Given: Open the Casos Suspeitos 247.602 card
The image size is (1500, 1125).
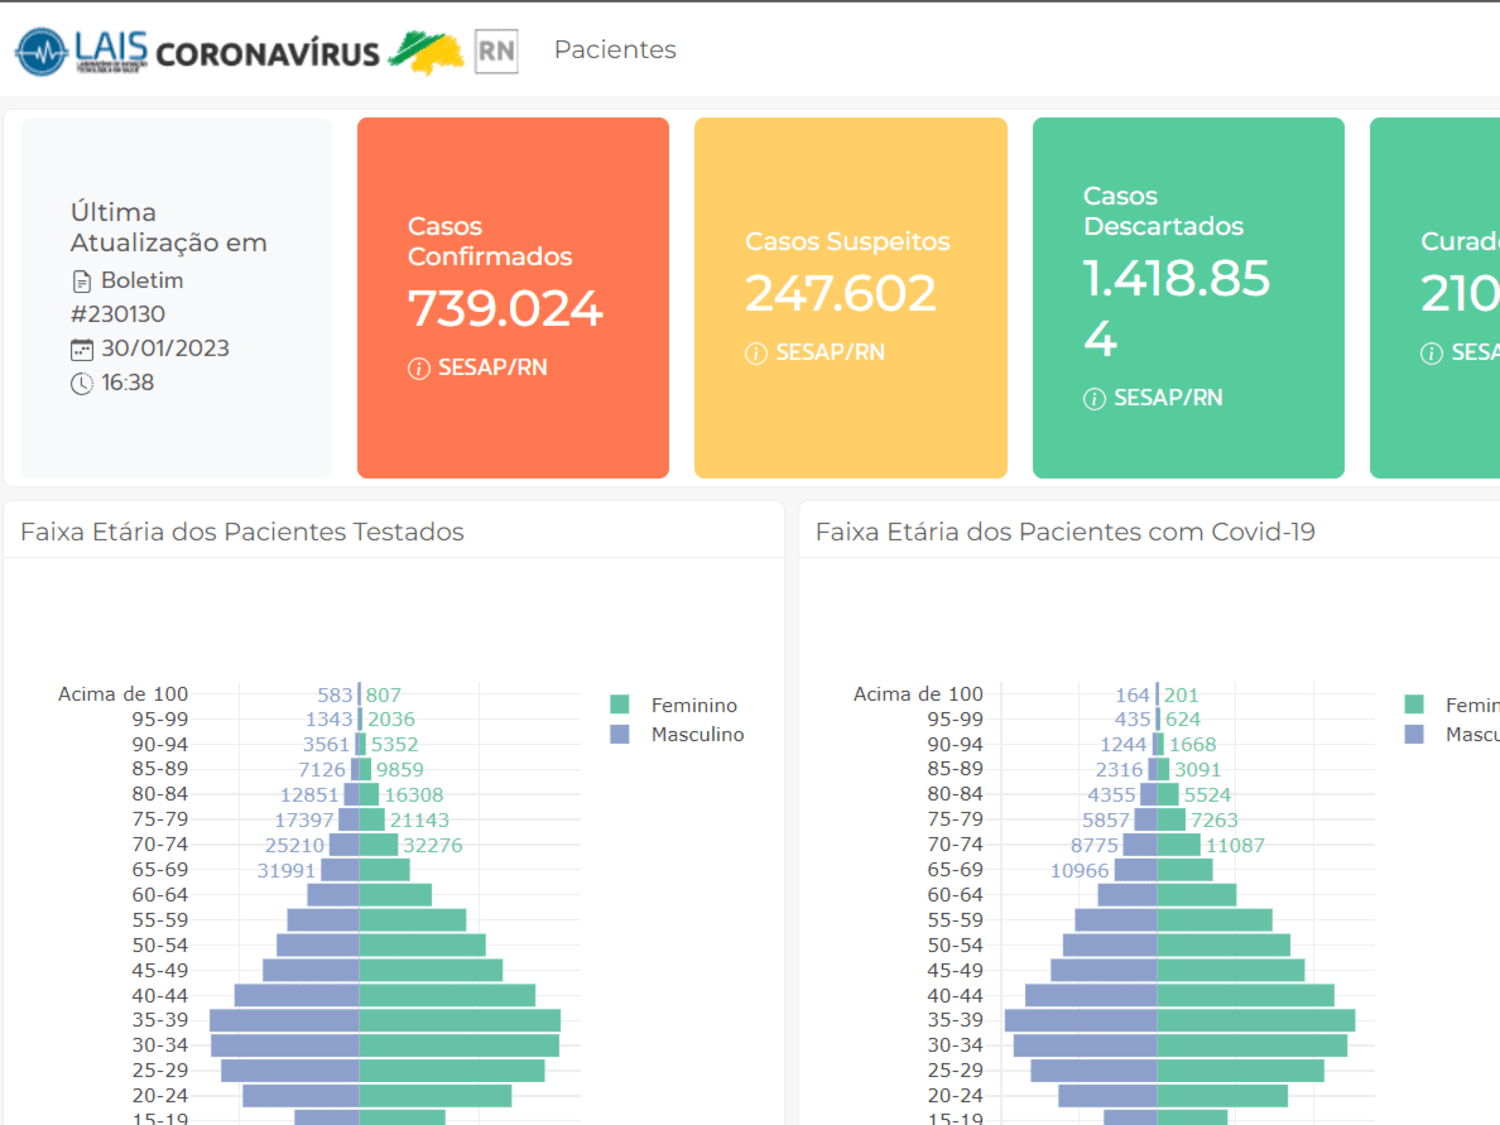Looking at the screenshot, I should (851, 298).
